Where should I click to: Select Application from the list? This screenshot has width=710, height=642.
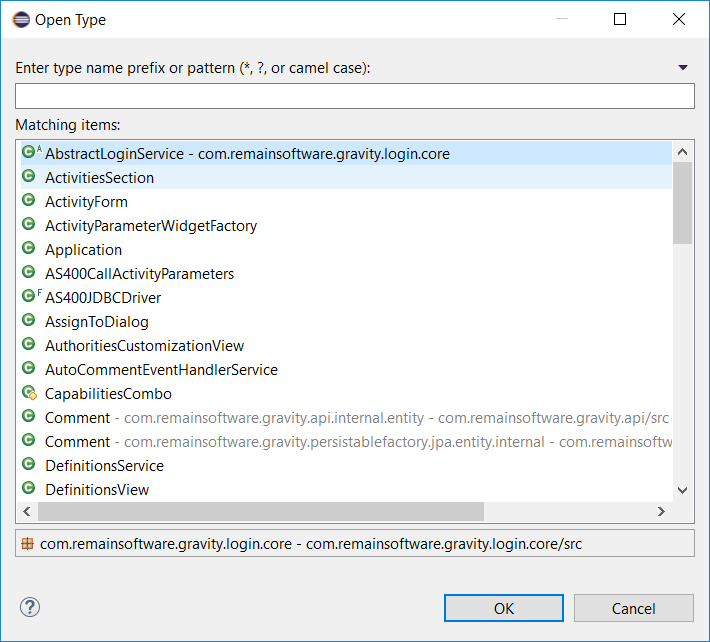pyautogui.click(x=83, y=250)
